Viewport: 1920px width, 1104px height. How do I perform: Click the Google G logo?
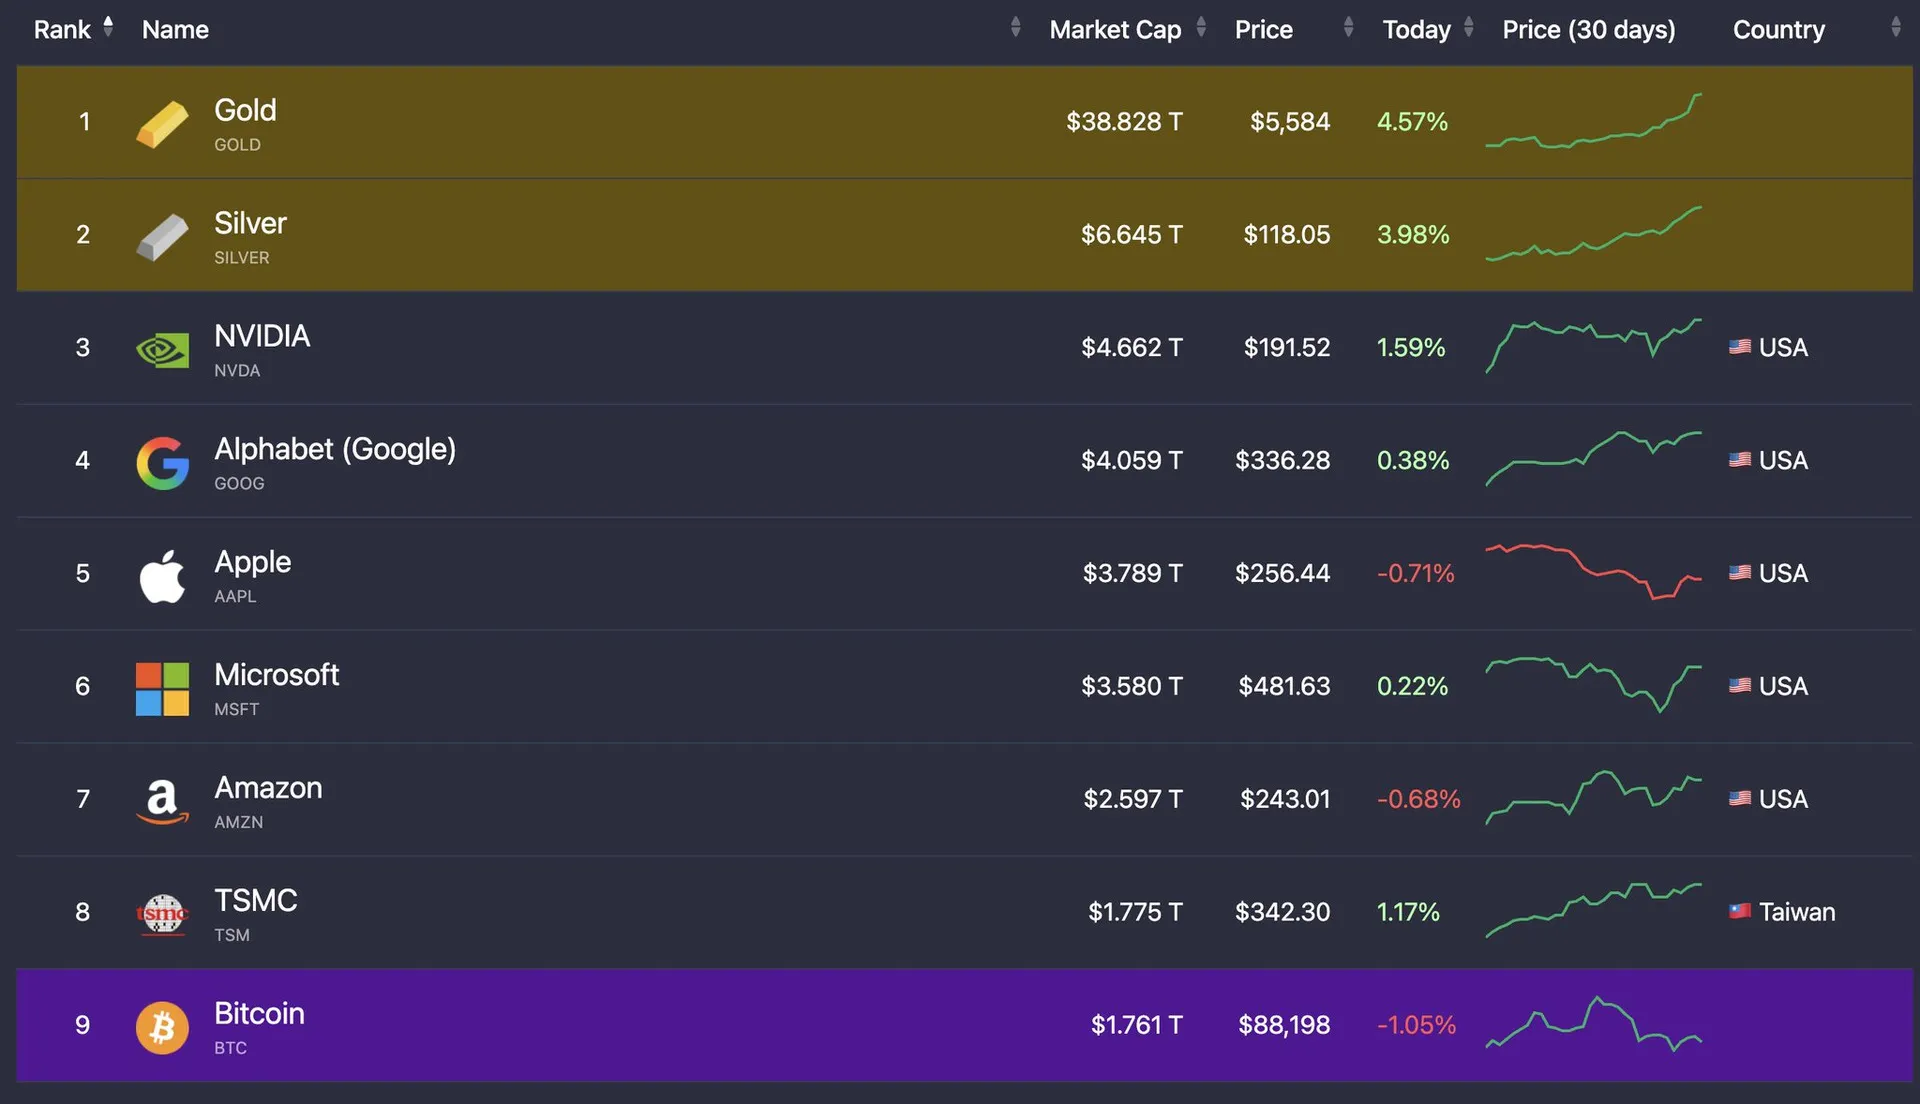(x=162, y=463)
